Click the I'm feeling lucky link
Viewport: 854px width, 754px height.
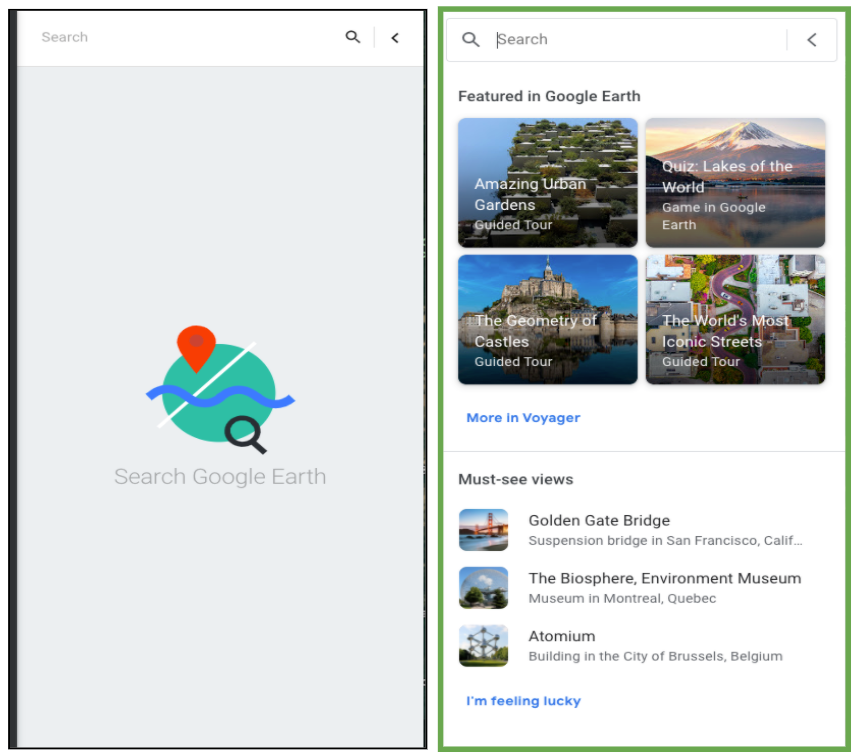click(522, 701)
